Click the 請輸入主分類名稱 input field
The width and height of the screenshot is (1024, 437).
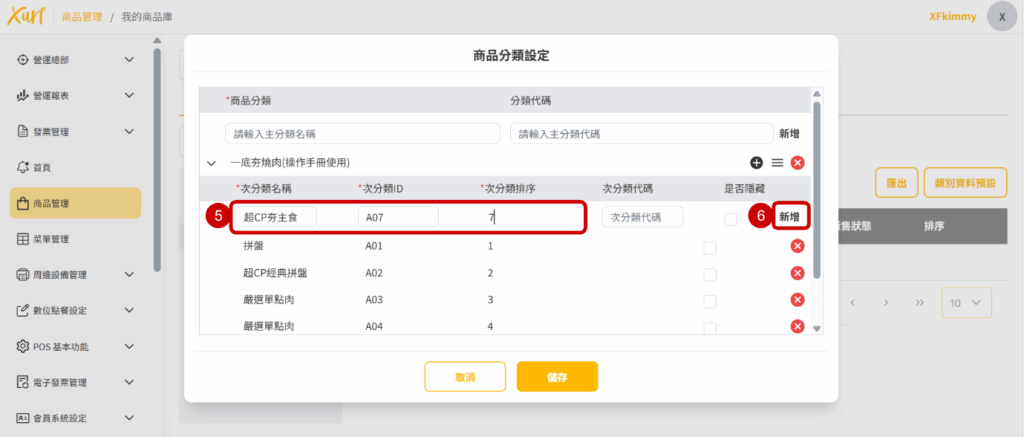[362, 133]
